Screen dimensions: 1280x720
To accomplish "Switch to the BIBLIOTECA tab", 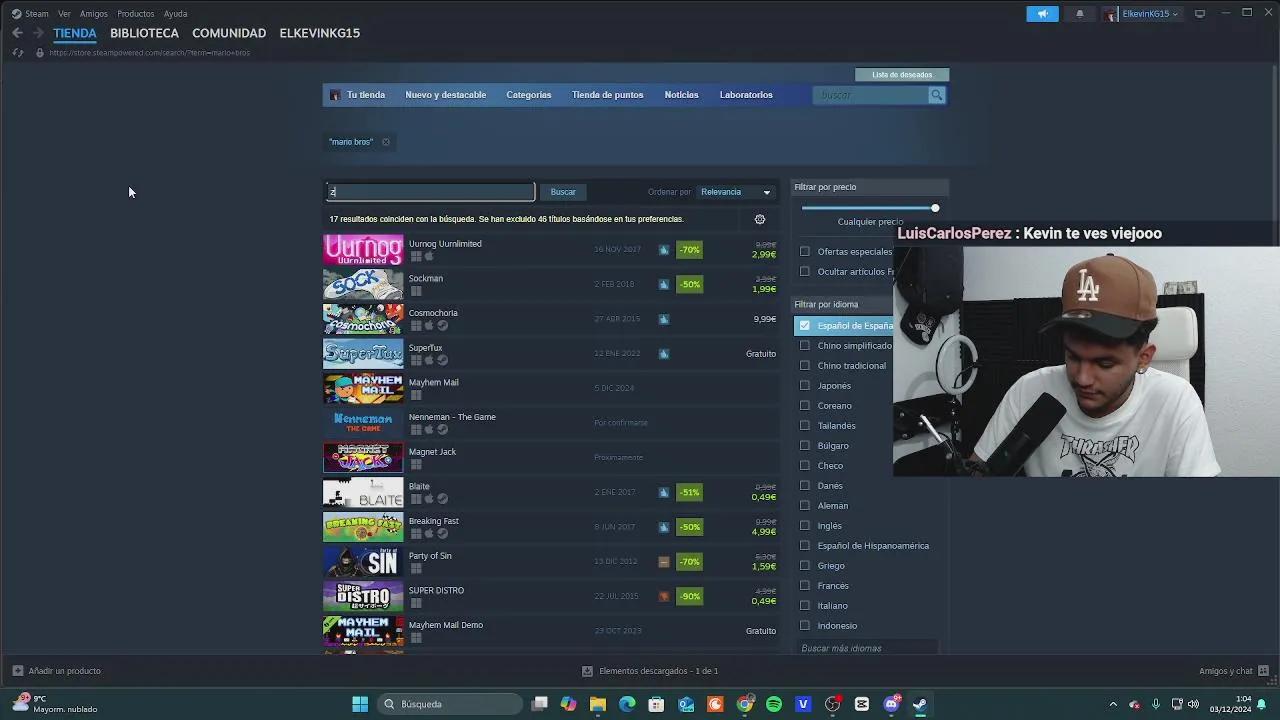I will point(144,33).
